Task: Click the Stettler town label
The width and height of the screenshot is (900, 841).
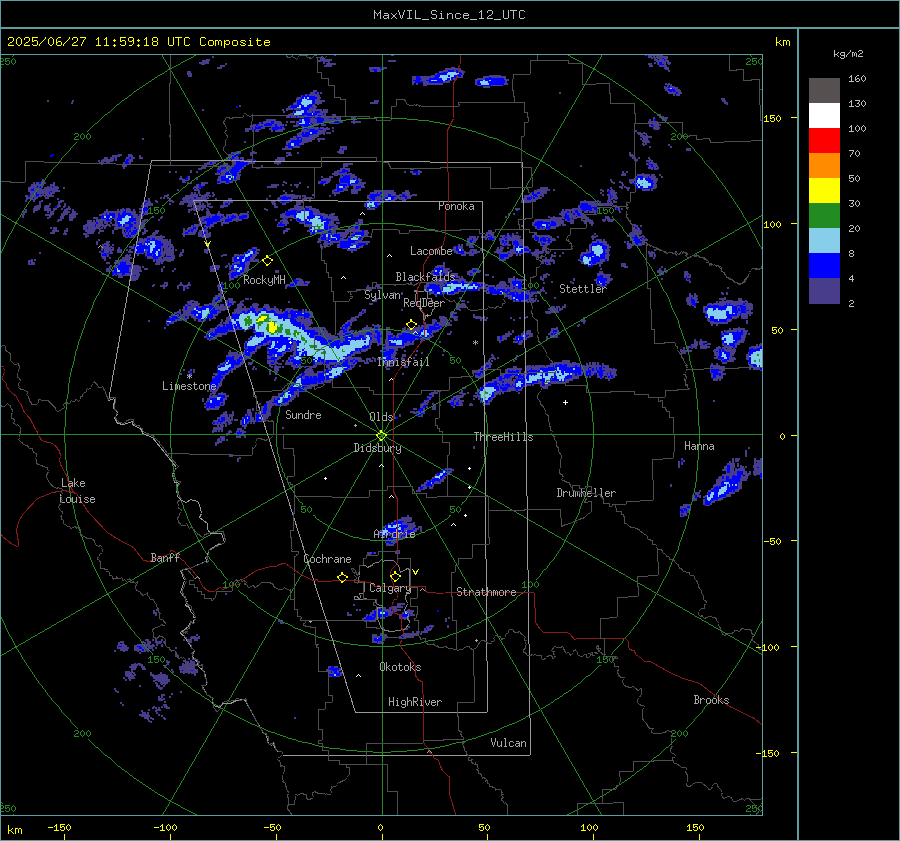Action: point(583,289)
